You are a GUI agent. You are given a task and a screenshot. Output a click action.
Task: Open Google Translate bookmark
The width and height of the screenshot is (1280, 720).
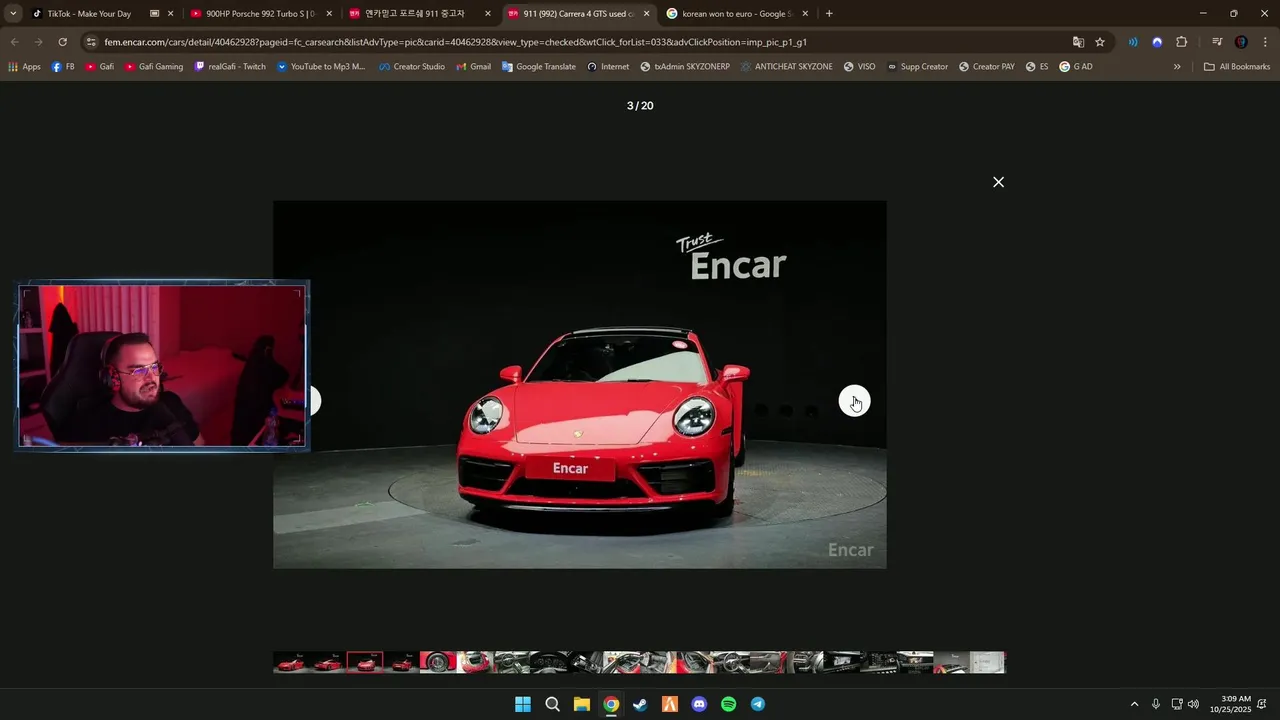point(539,67)
